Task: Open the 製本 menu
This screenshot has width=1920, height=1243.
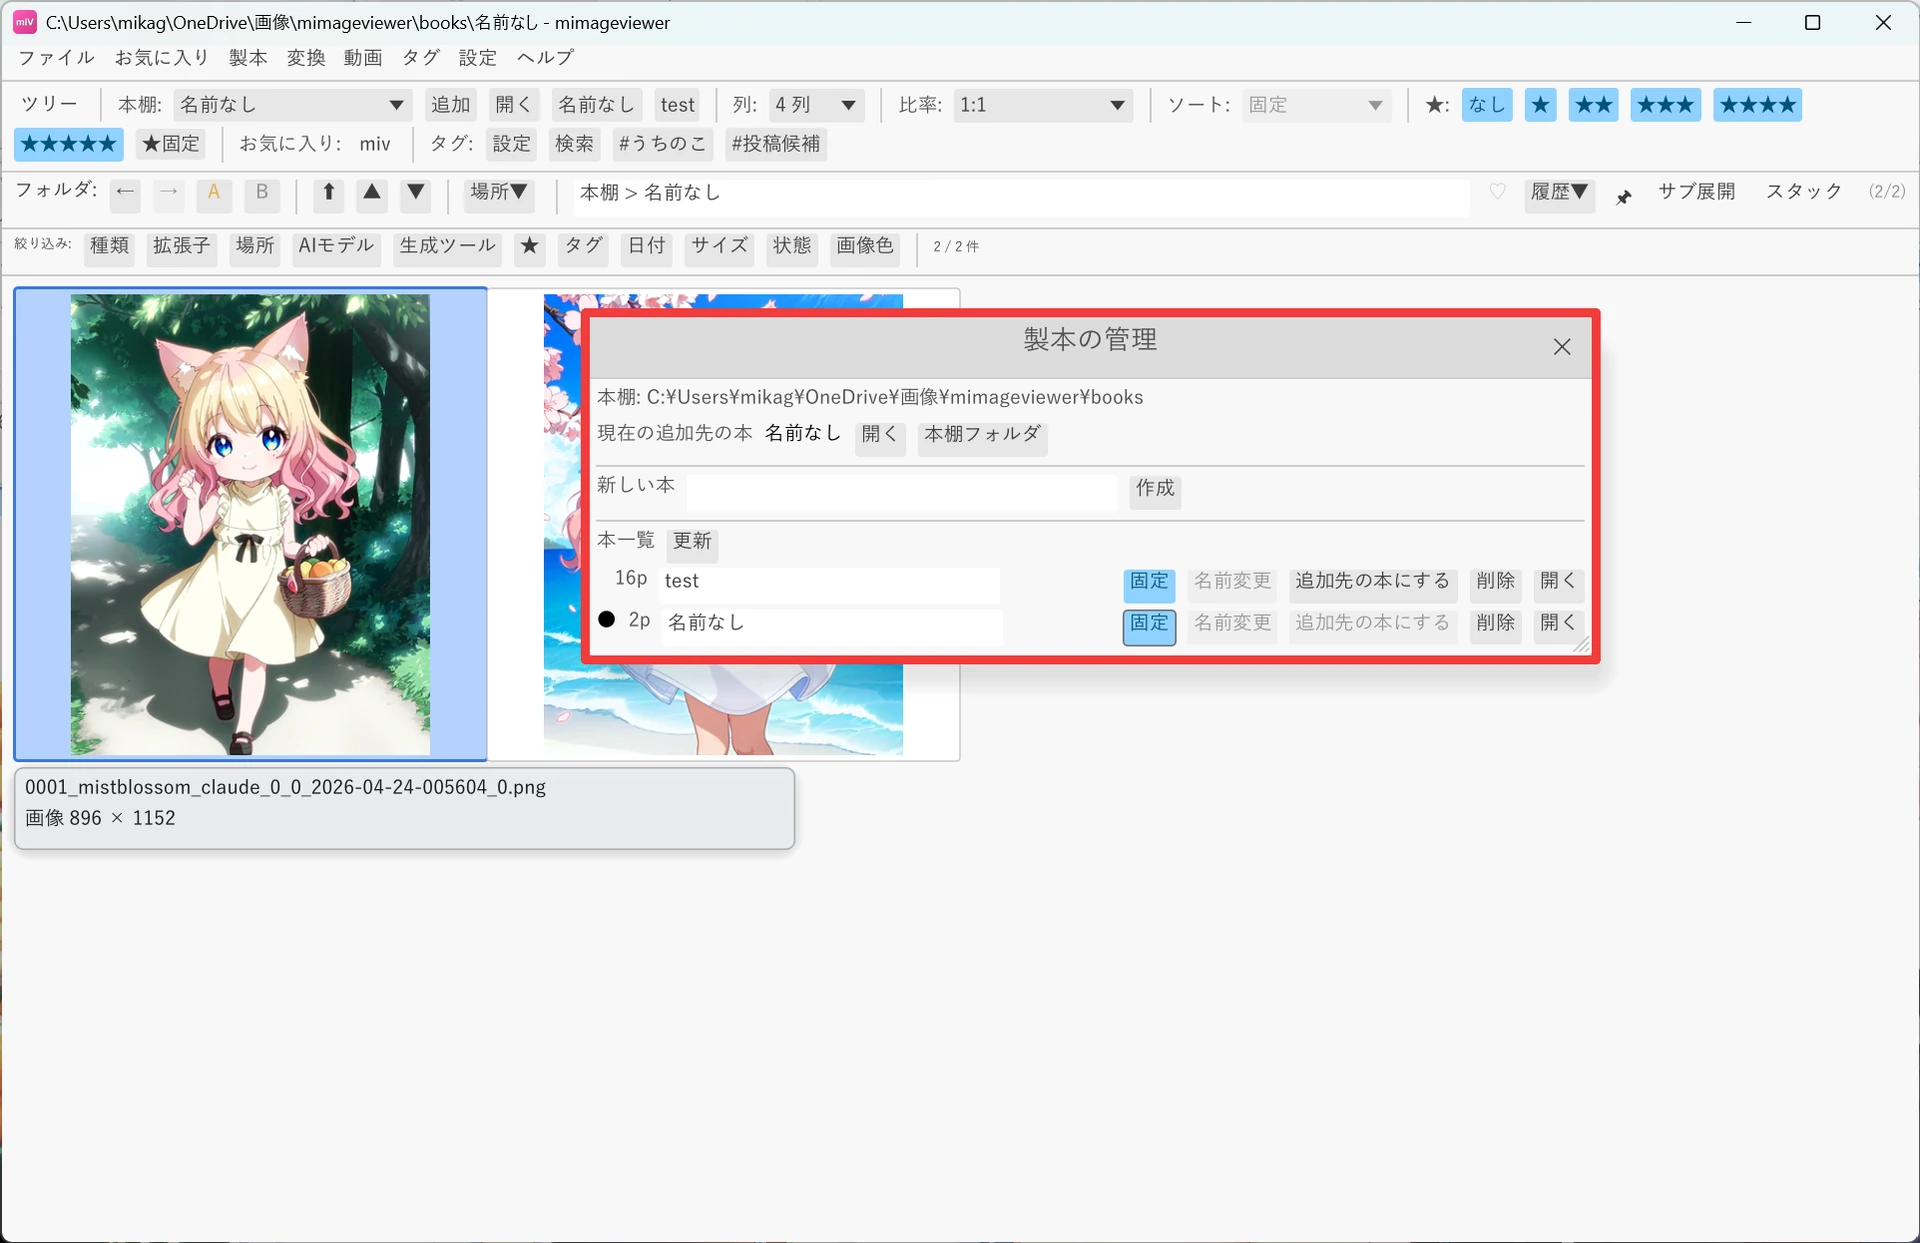Action: 248,58
